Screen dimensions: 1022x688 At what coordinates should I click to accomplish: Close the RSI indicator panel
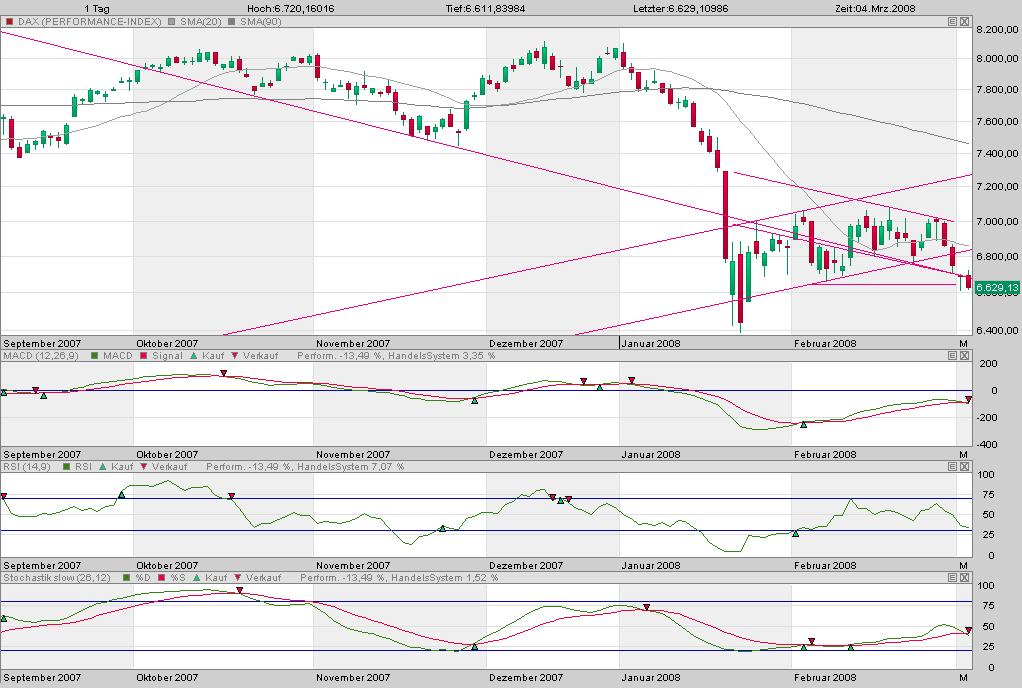(x=964, y=466)
